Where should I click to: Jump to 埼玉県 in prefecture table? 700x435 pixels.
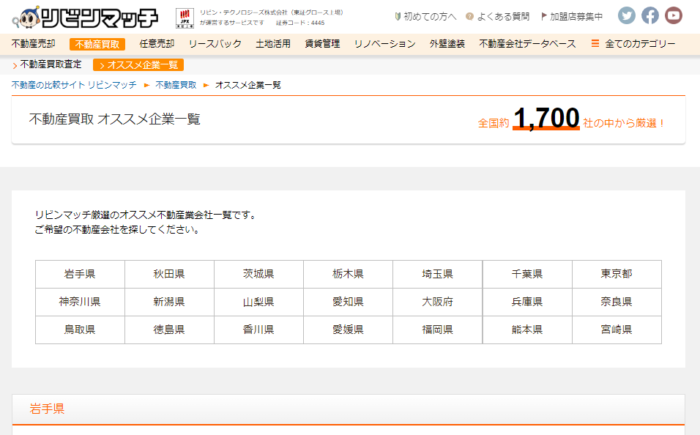tap(438, 274)
